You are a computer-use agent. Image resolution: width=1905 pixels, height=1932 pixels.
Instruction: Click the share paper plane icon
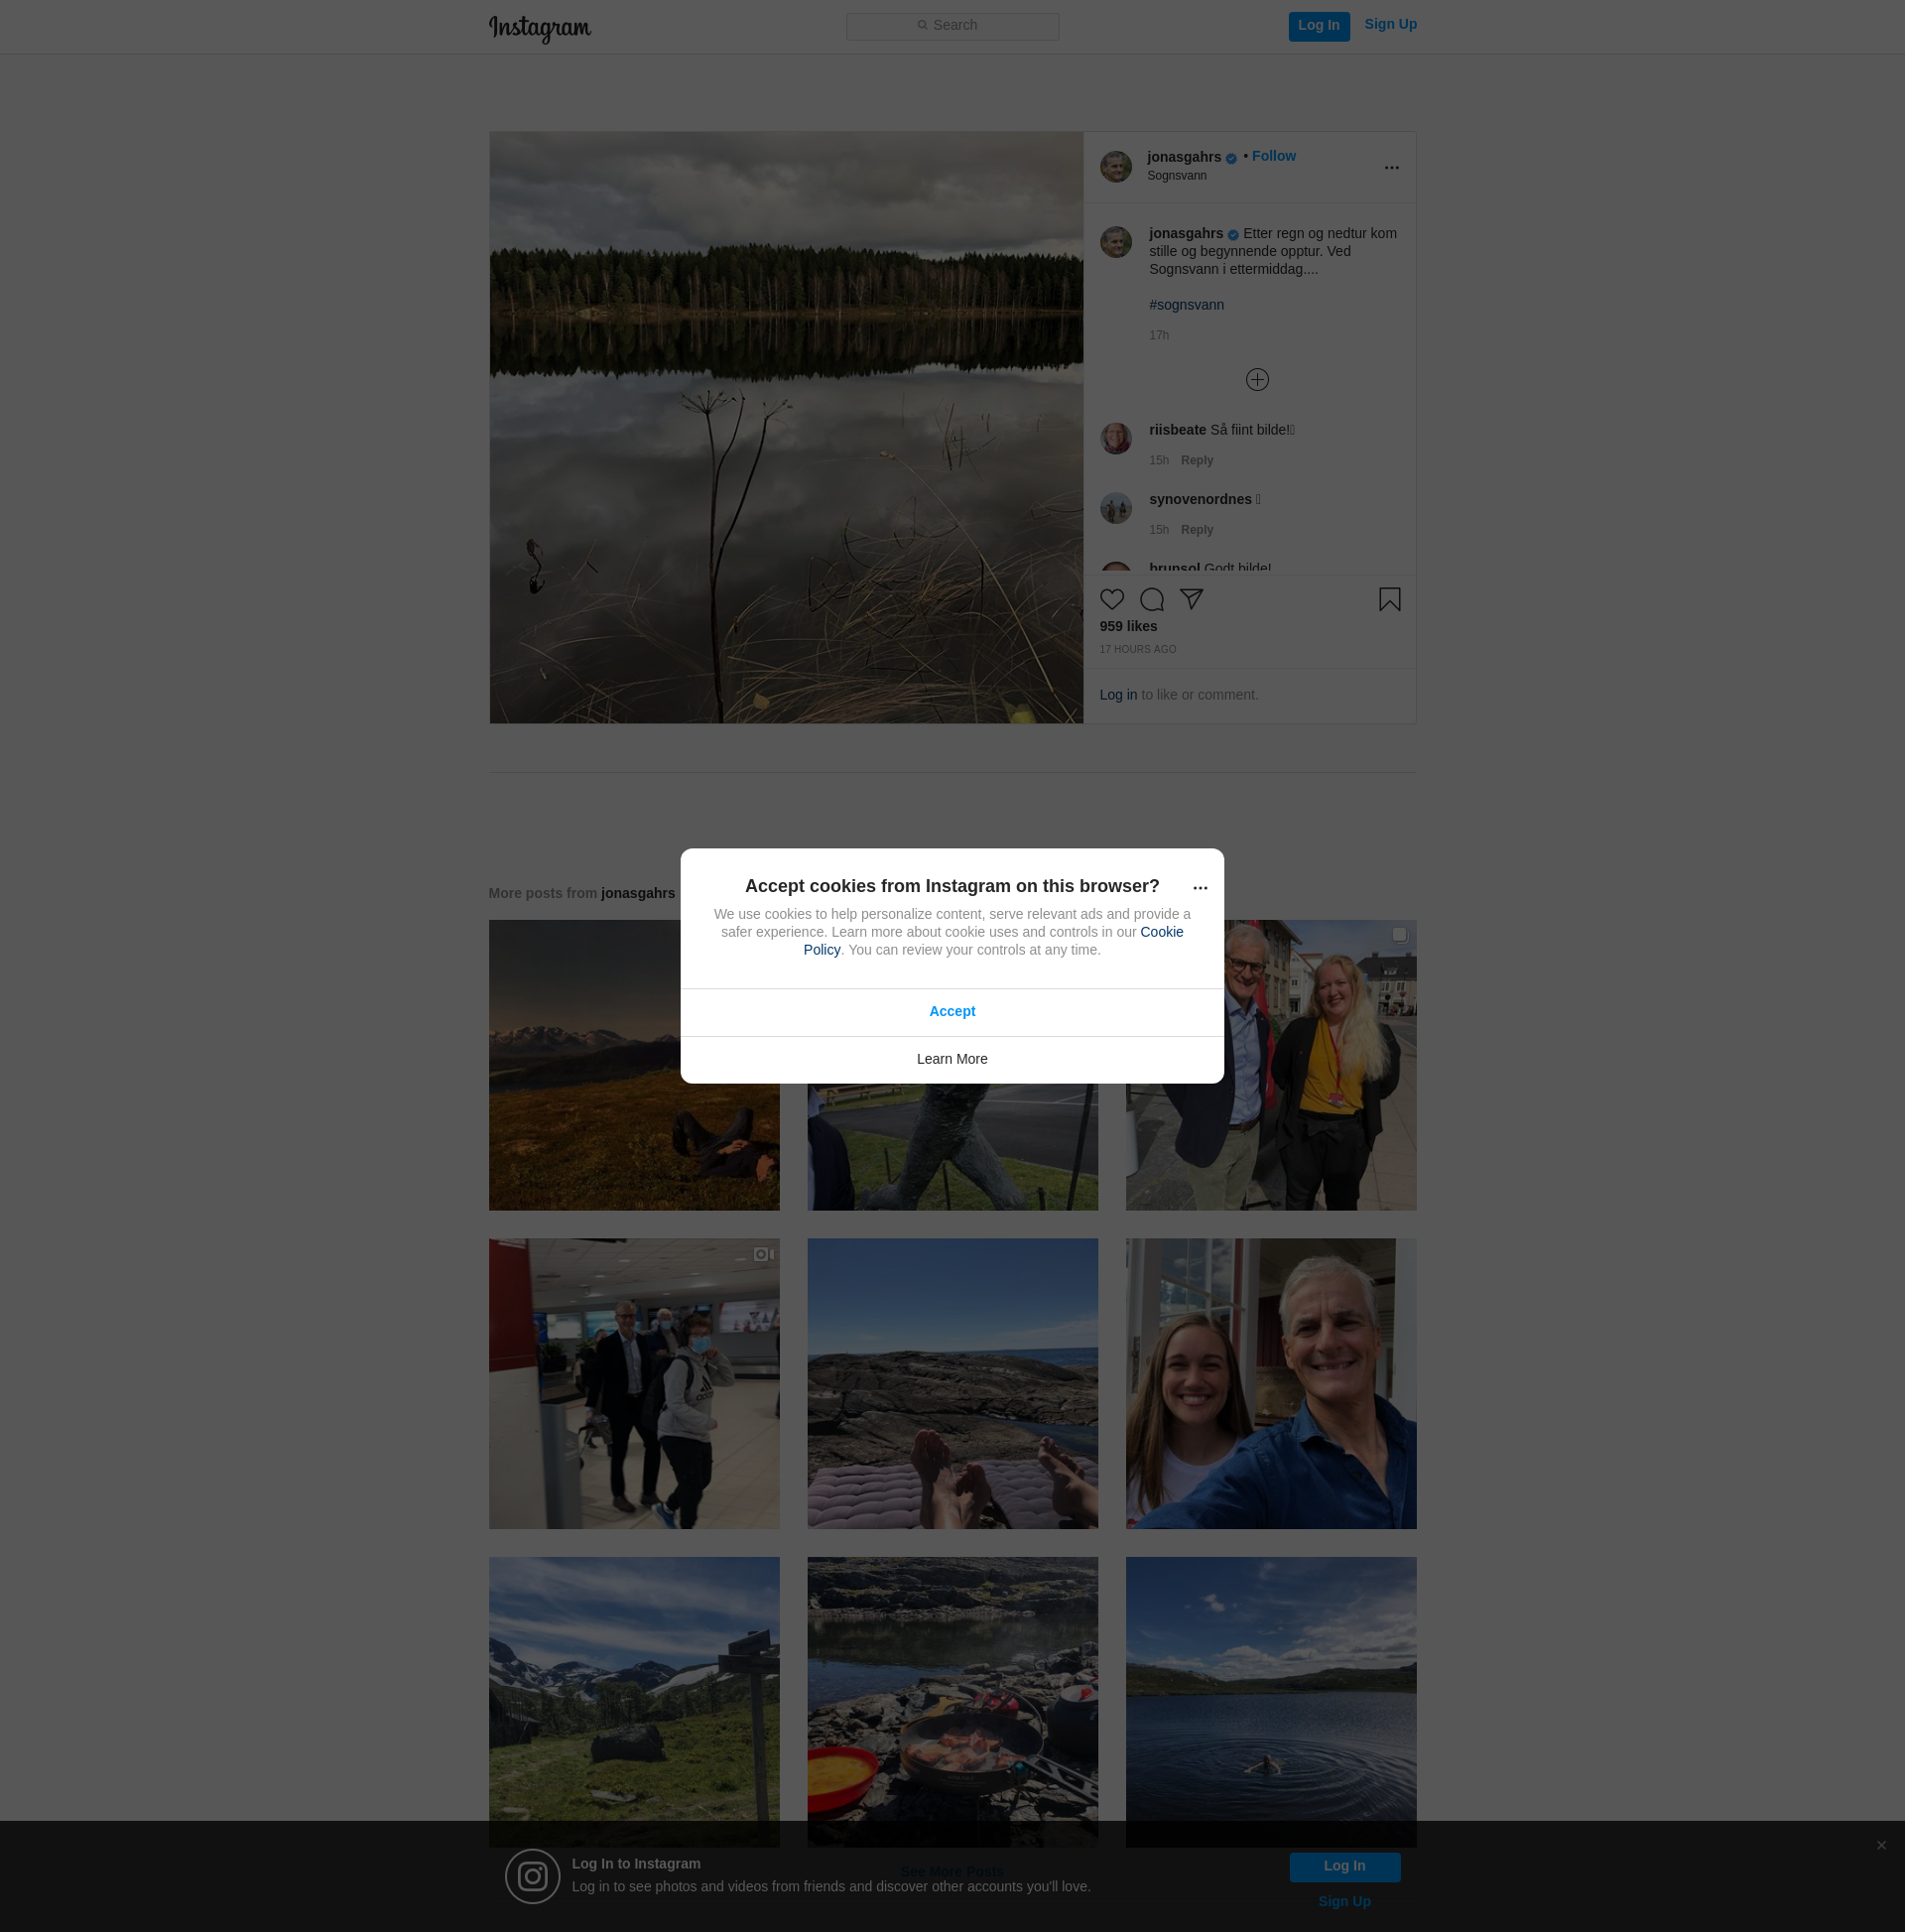pos(1191,599)
